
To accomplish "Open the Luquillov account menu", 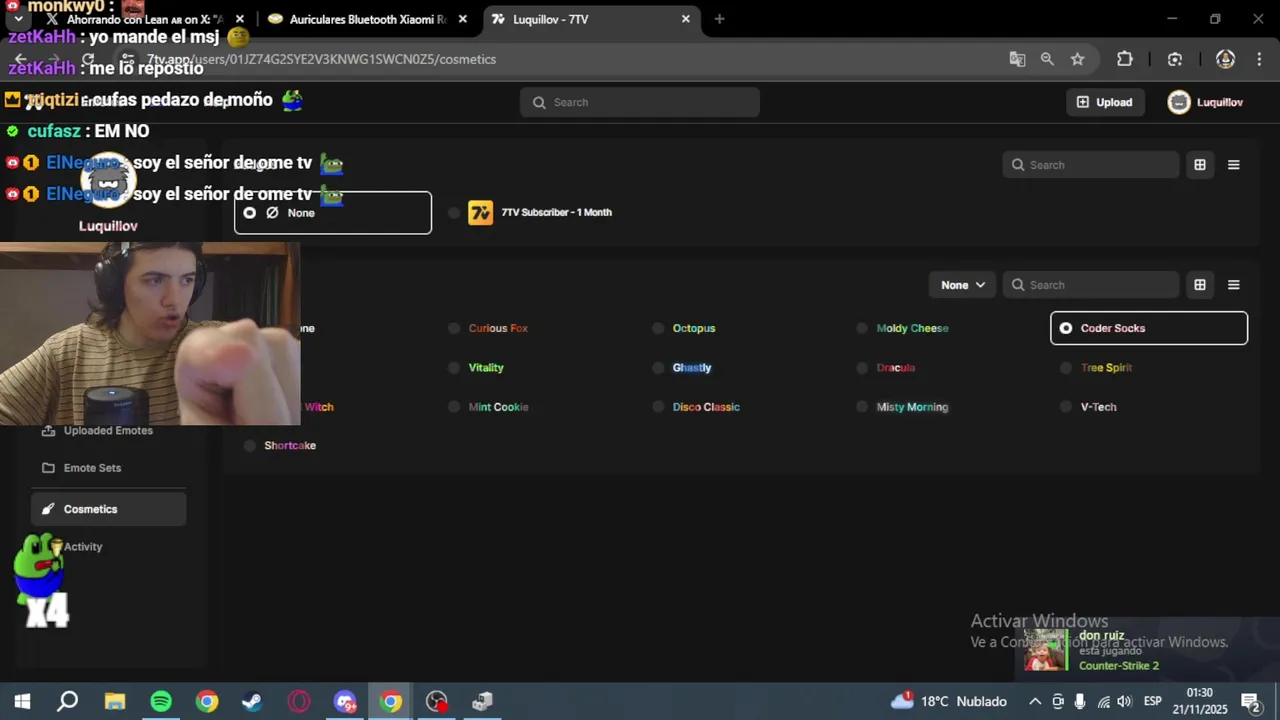I will point(1206,102).
